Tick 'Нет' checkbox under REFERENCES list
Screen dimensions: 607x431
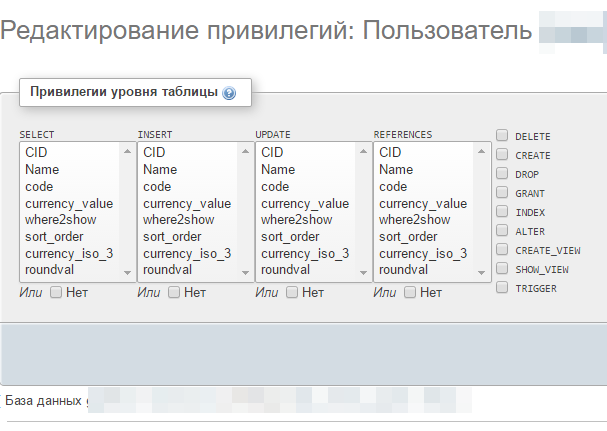[x=411, y=293]
